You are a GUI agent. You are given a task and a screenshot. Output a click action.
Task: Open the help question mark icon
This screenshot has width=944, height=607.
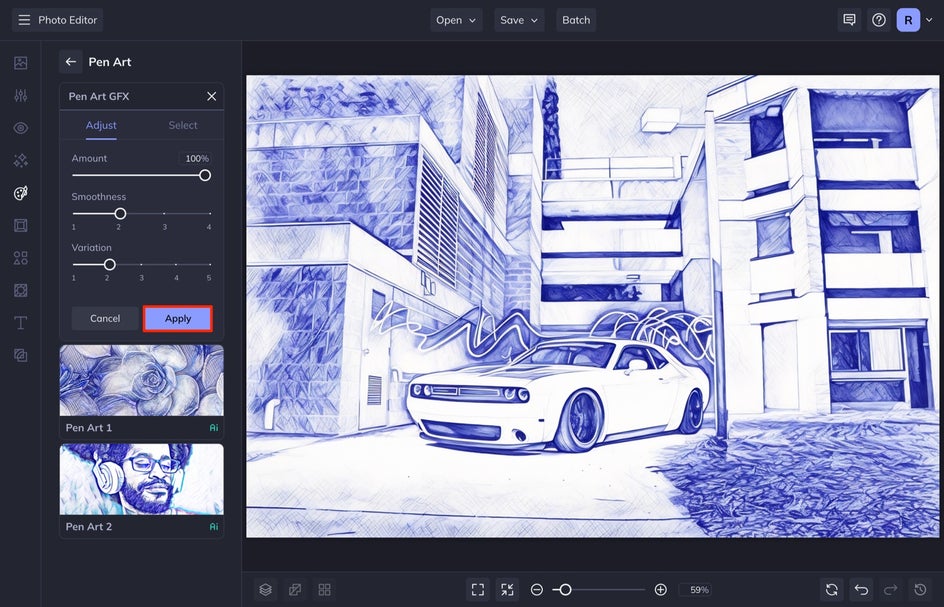pos(879,20)
